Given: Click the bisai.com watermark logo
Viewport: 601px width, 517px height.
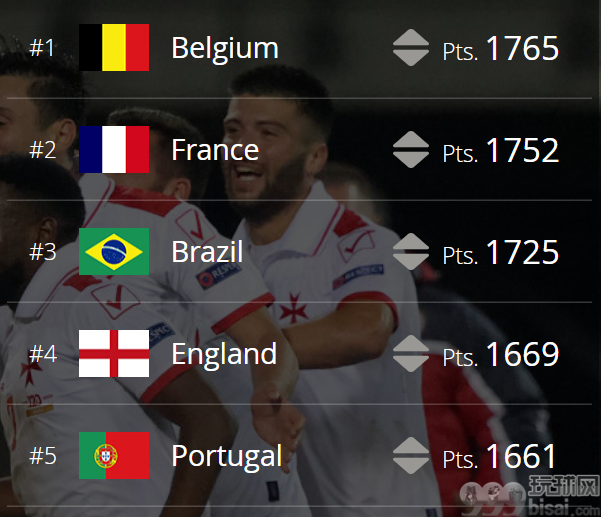Looking at the screenshot, I should coord(531,496).
